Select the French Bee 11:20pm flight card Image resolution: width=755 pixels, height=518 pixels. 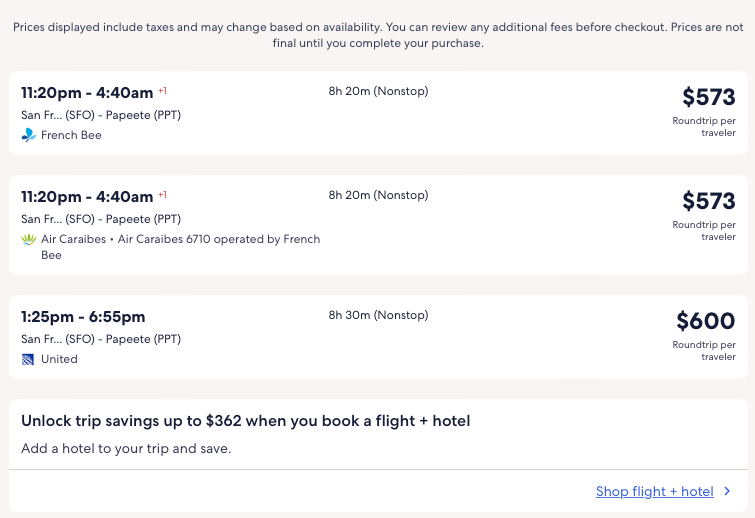click(377, 113)
